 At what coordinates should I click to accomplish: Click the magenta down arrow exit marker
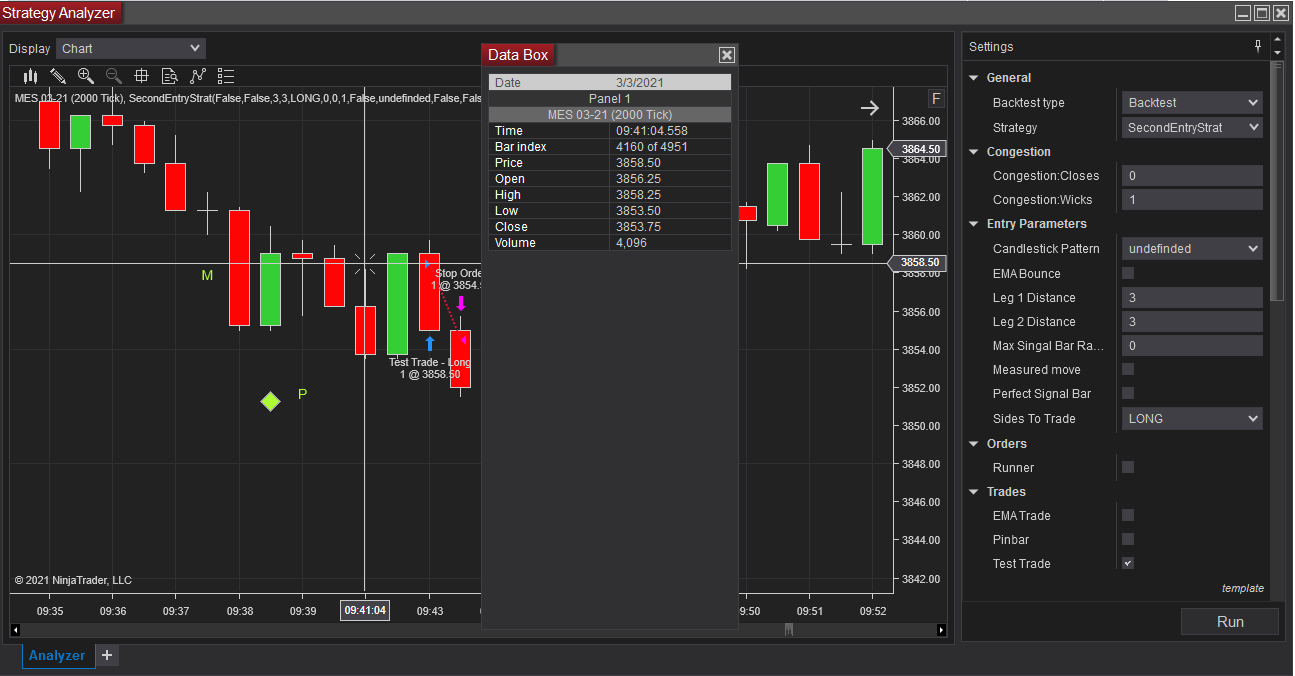click(x=461, y=303)
